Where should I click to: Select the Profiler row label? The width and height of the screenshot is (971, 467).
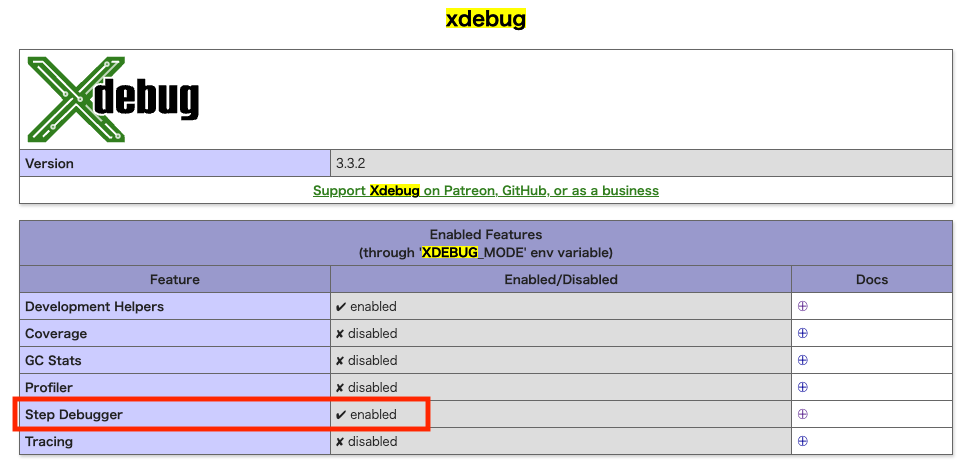pos(48,388)
